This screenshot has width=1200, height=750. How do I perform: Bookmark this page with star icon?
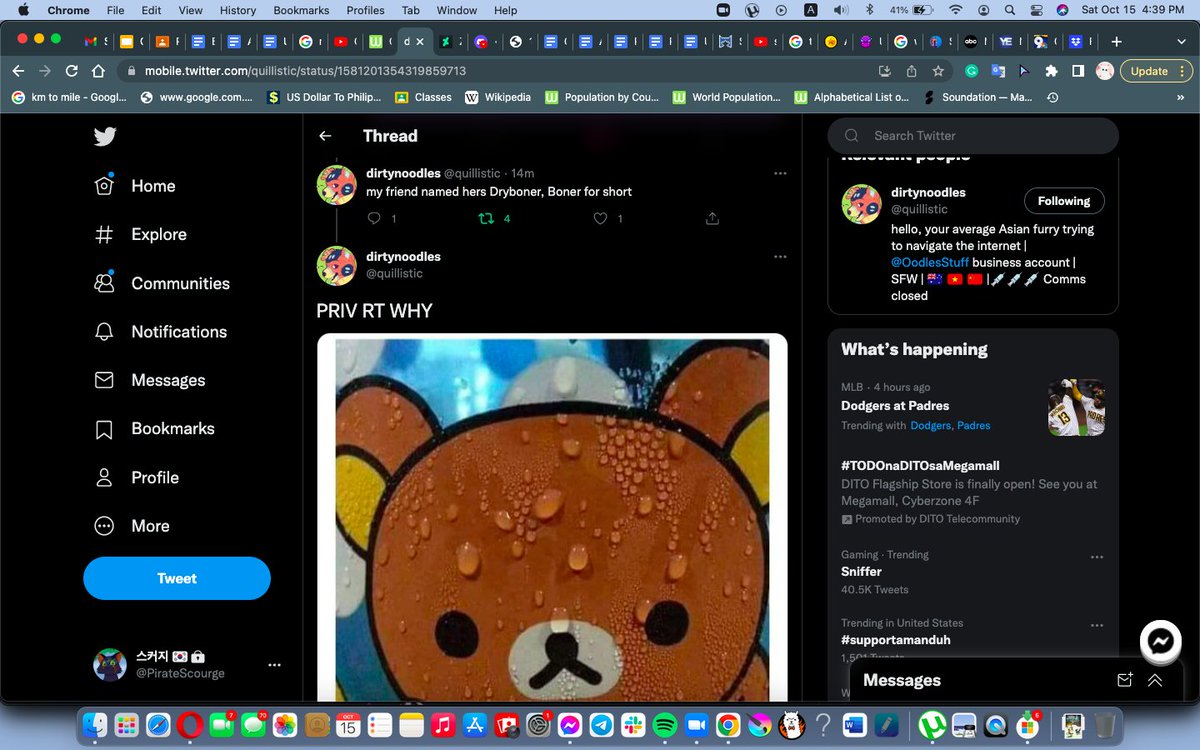(938, 71)
